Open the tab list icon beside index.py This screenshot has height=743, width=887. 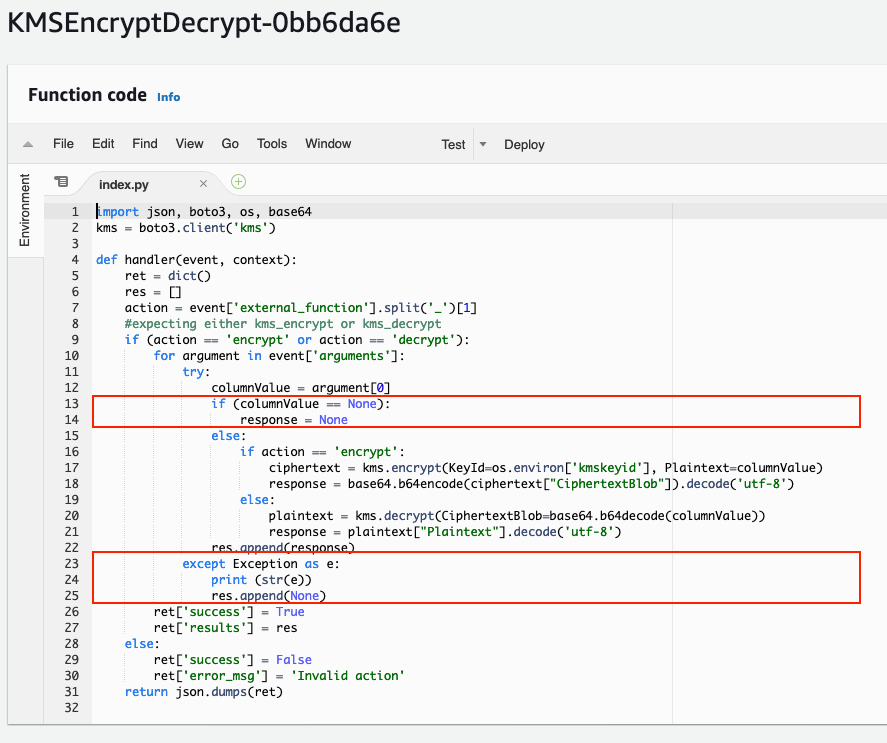pos(61,182)
